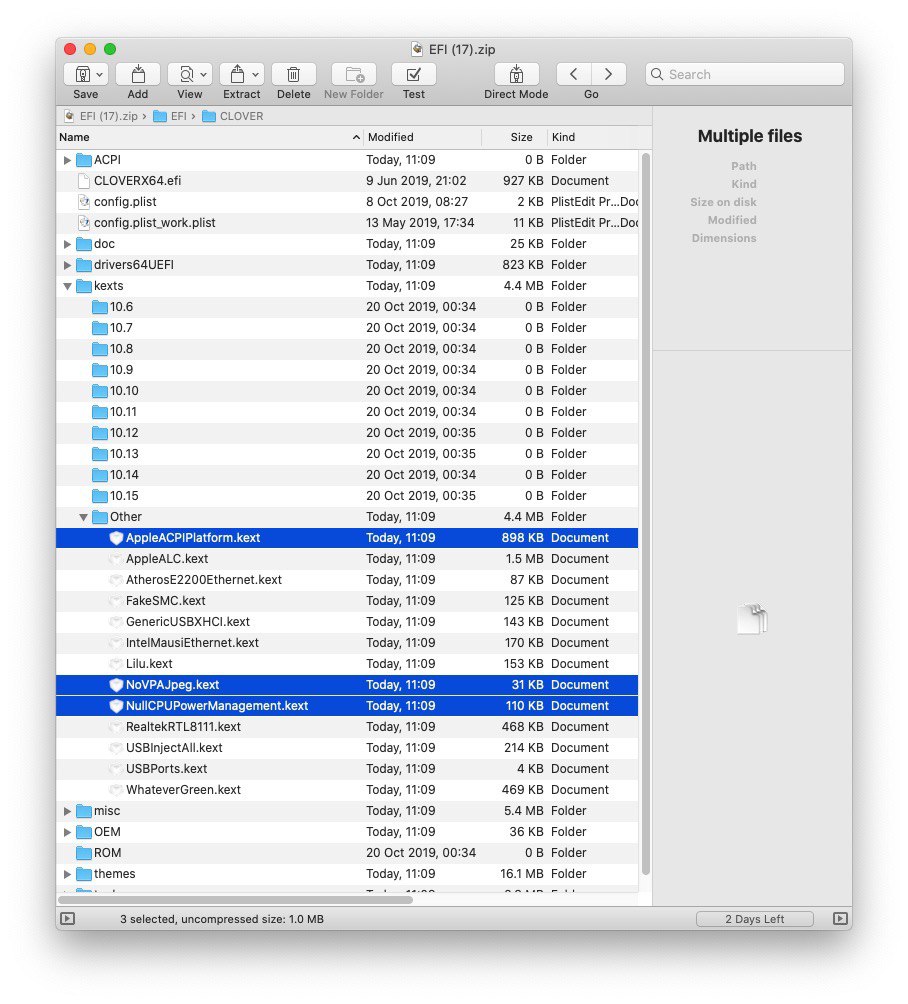The image size is (908, 1004).
Task: Select the 10.15 folder icon
Action: click(x=99, y=496)
